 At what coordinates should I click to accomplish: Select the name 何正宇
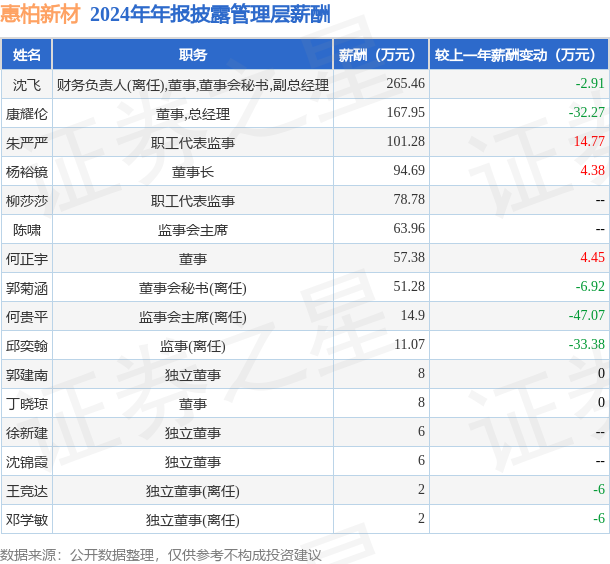[x=26, y=259]
